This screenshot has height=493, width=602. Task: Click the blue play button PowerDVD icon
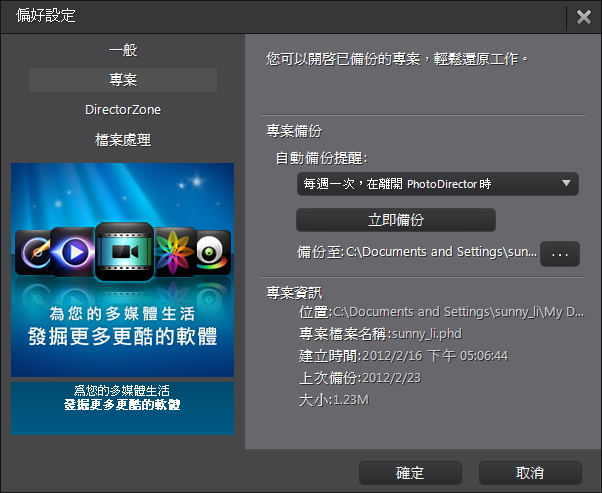click(x=73, y=252)
